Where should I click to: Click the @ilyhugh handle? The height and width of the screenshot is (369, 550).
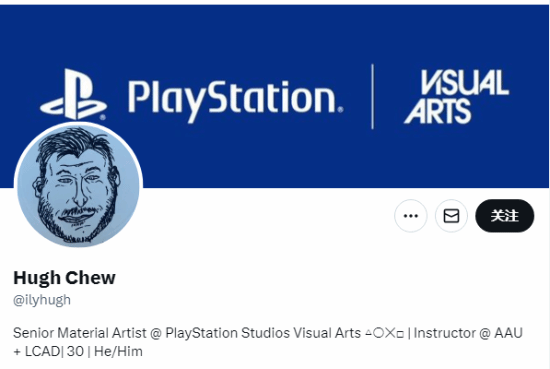[42, 300]
